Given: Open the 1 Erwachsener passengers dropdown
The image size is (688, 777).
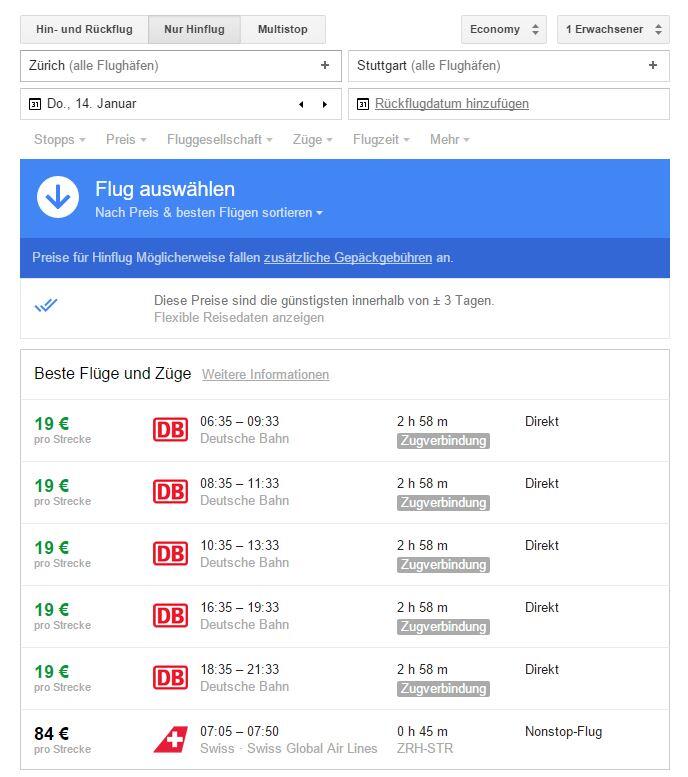Looking at the screenshot, I should (613, 29).
